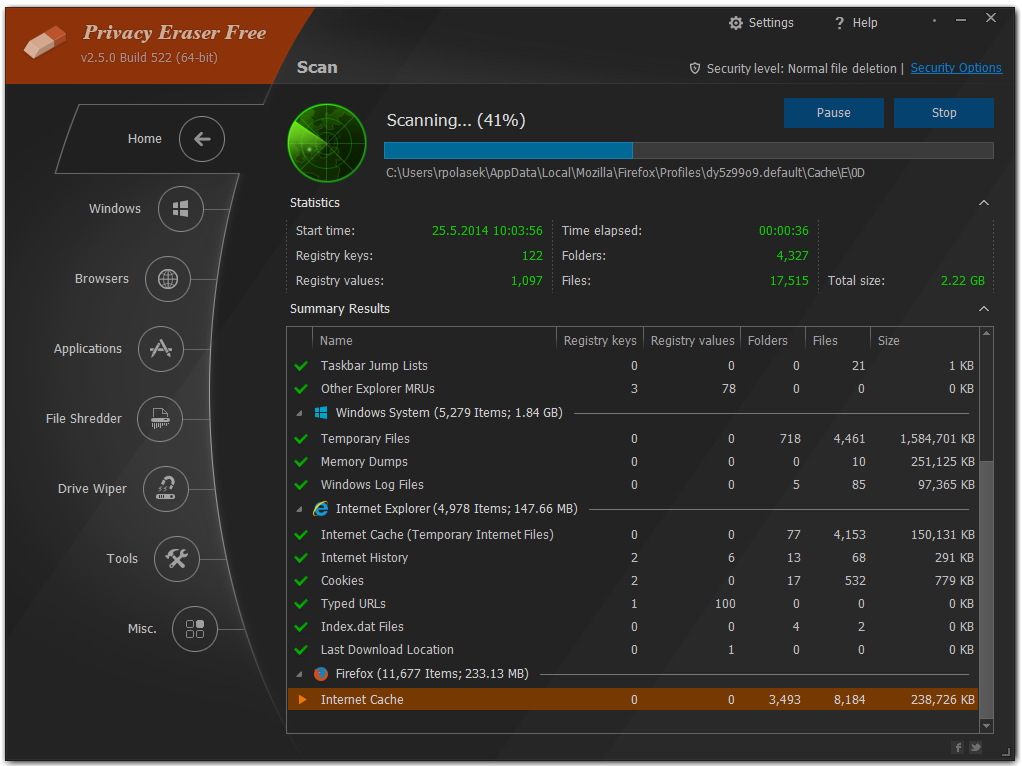Image resolution: width=1022 pixels, height=766 pixels.
Task: Collapse the Statistics section
Action: (984, 203)
